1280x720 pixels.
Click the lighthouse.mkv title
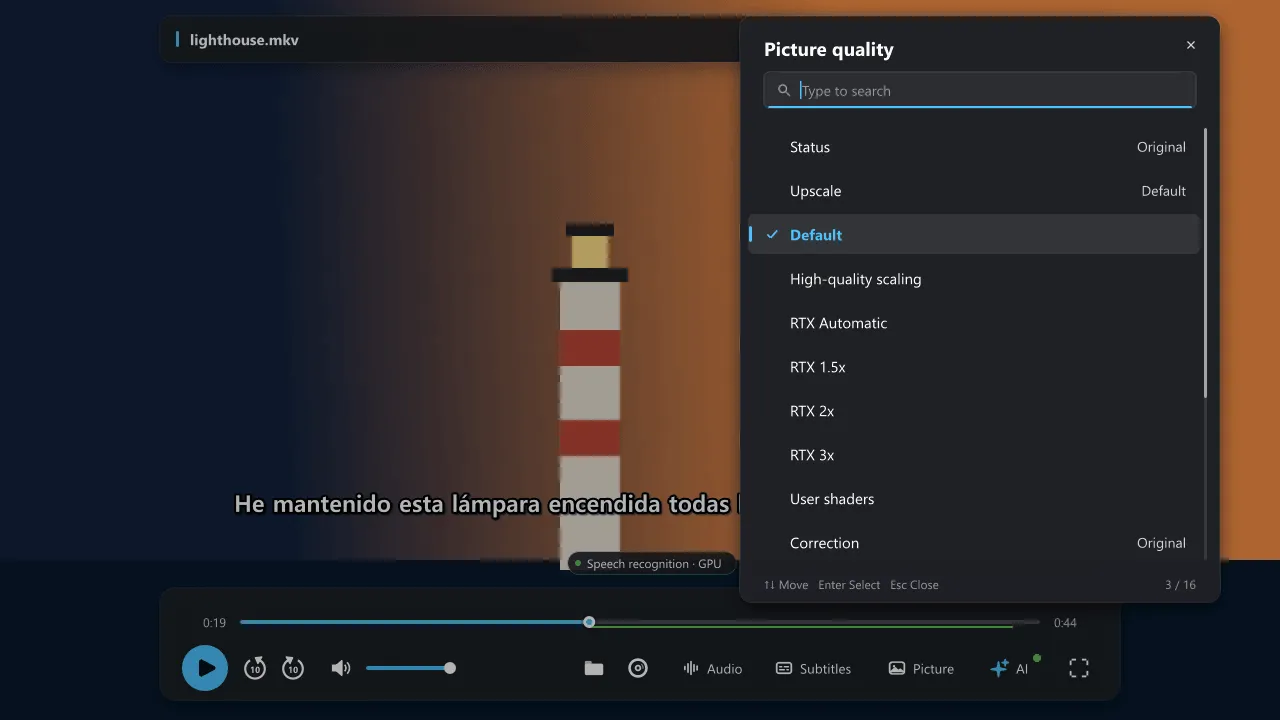point(244,40)
